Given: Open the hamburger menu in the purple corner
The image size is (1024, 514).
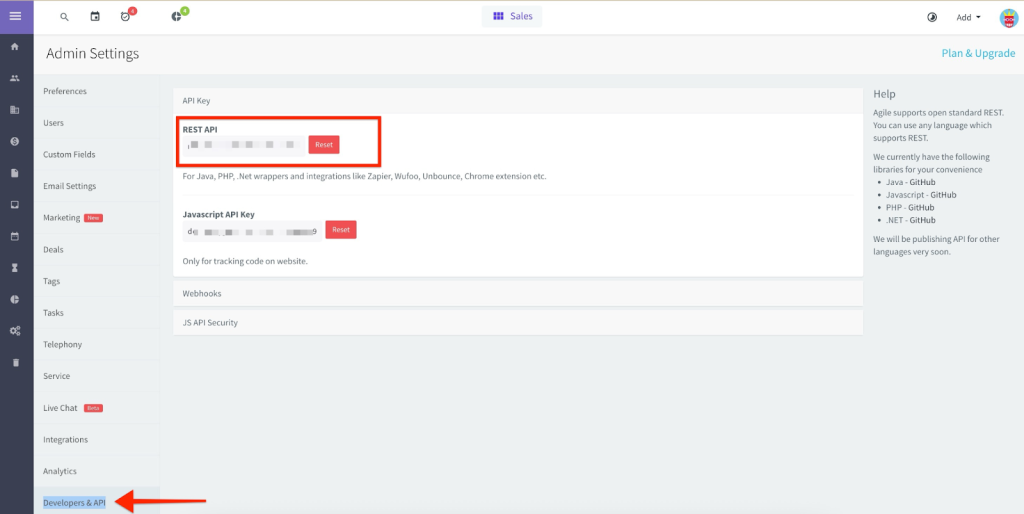Looking at the screenshot, I should pyautogui.click(x=15, y=16).
